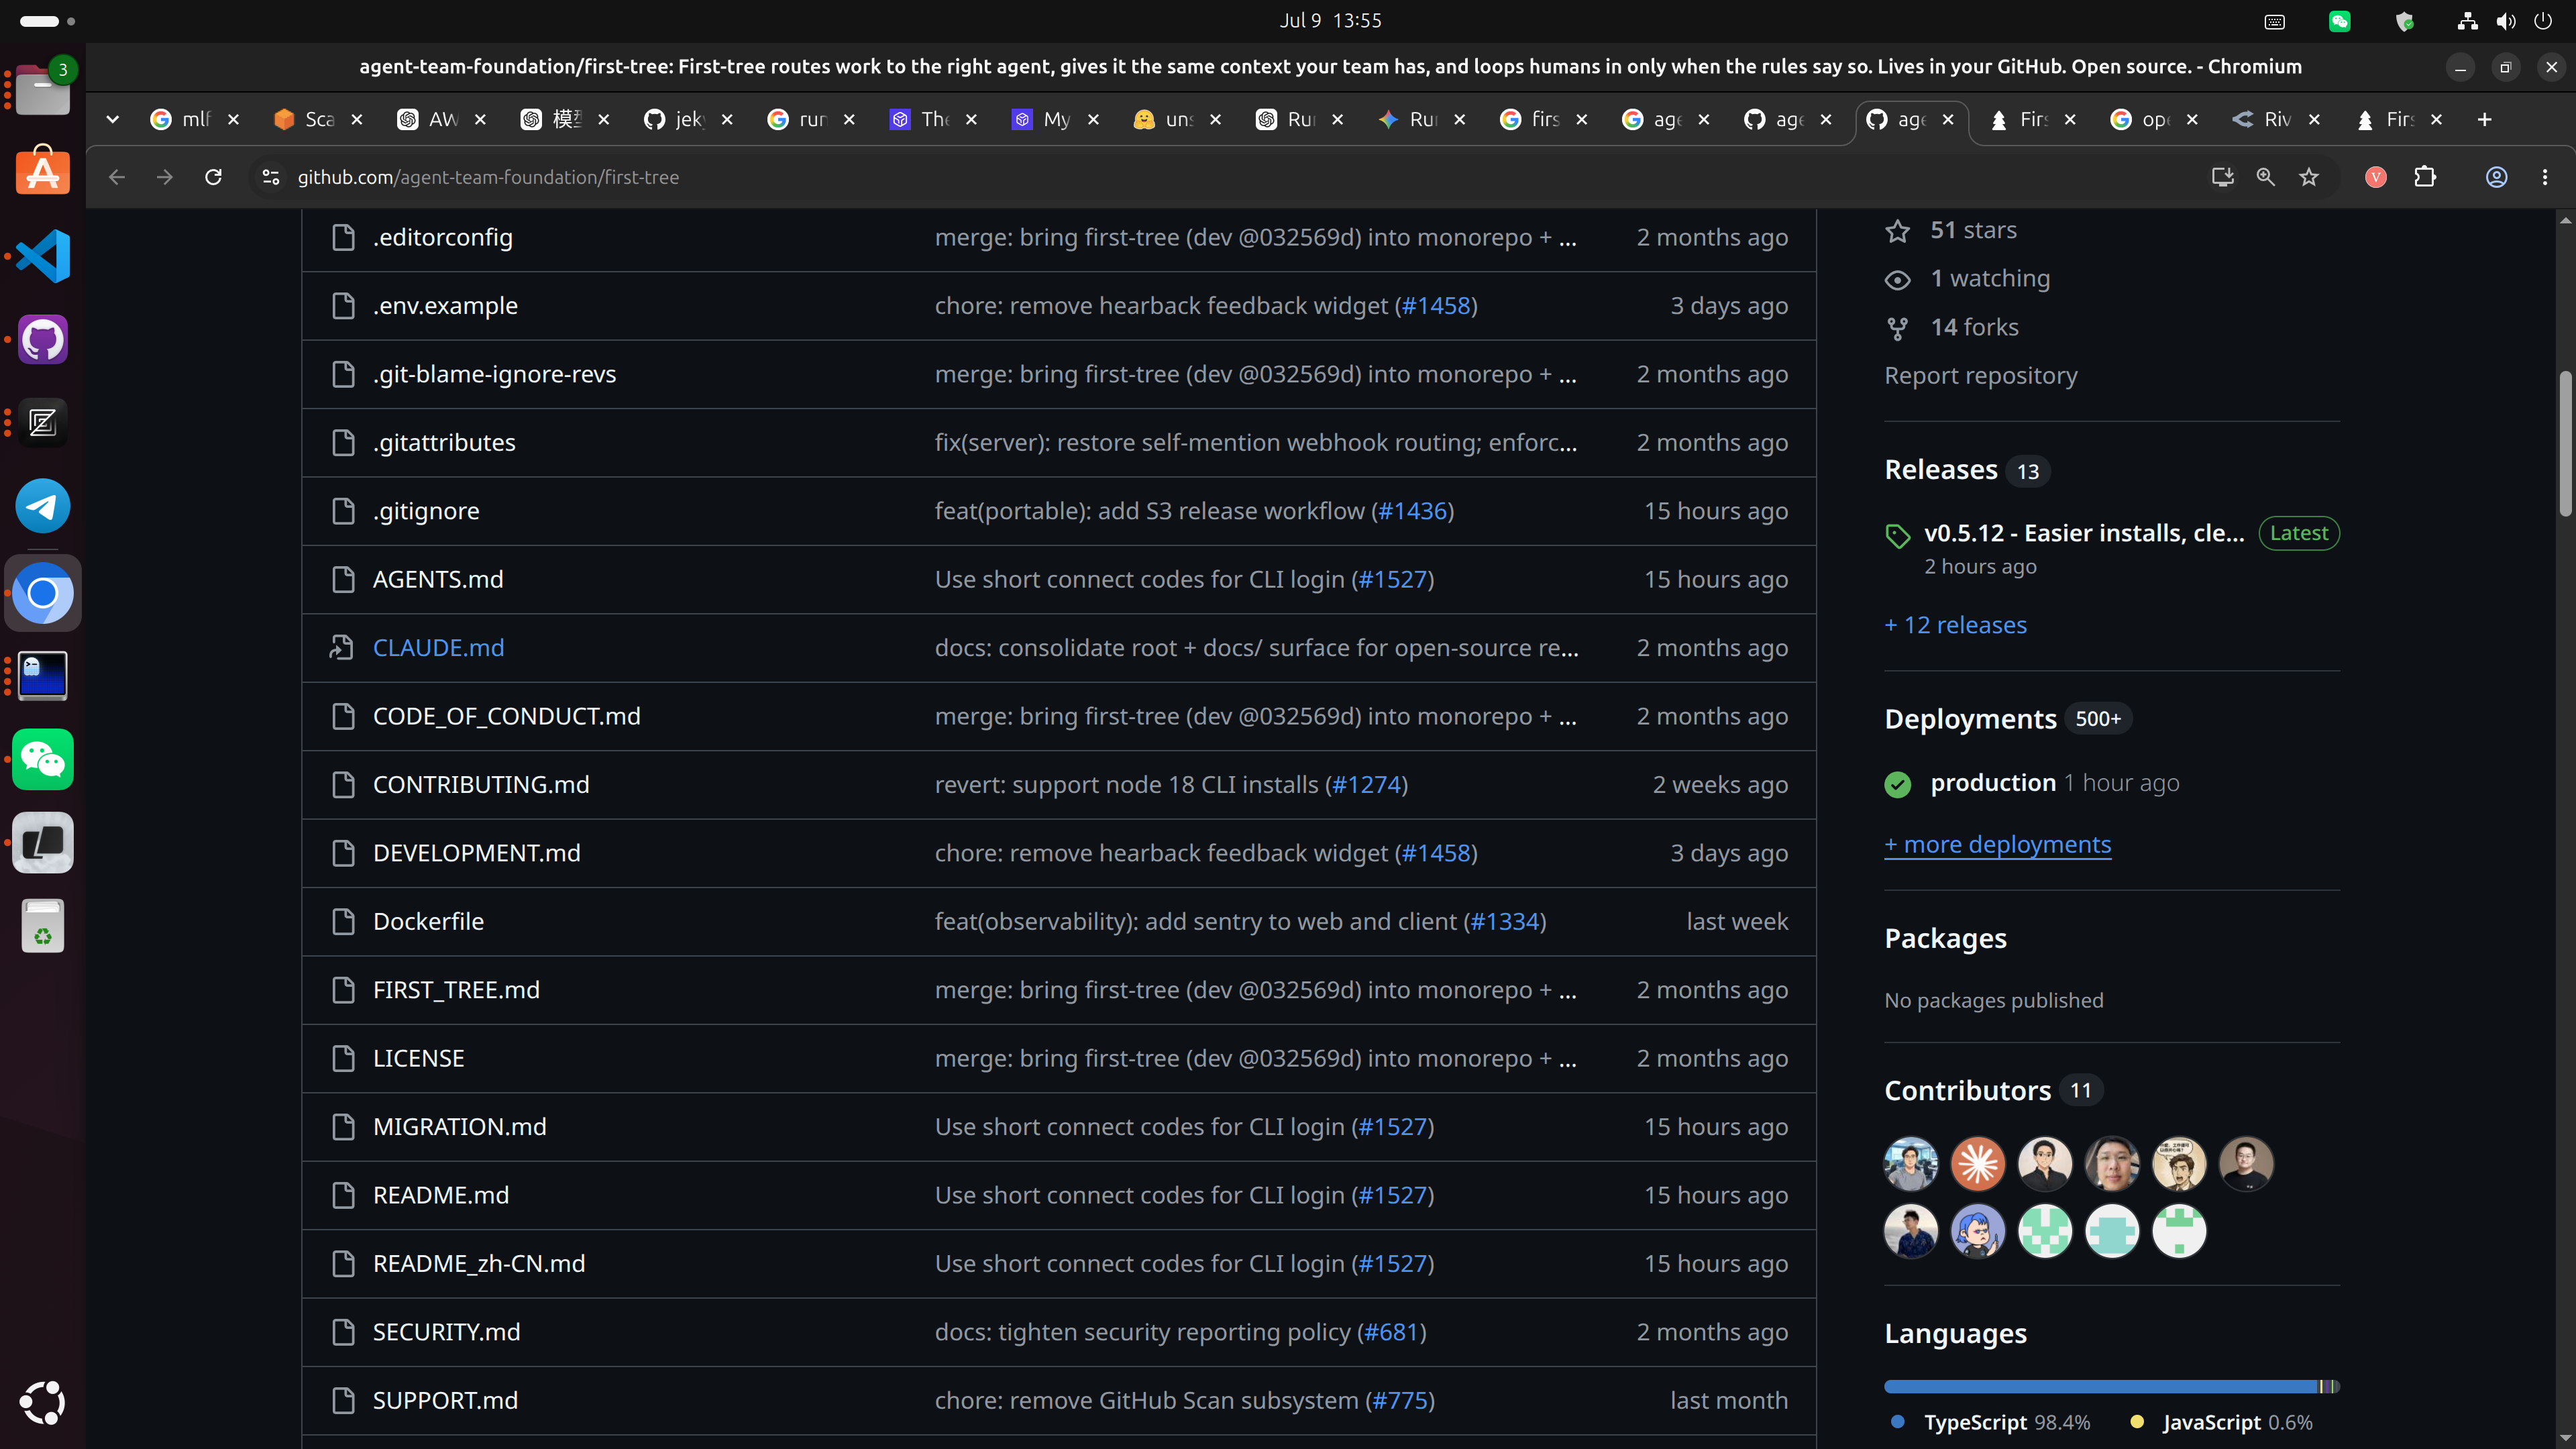Open the Extensions puzzle icon
This screenshot has width=2576, height=1449.
[2425, 177]
